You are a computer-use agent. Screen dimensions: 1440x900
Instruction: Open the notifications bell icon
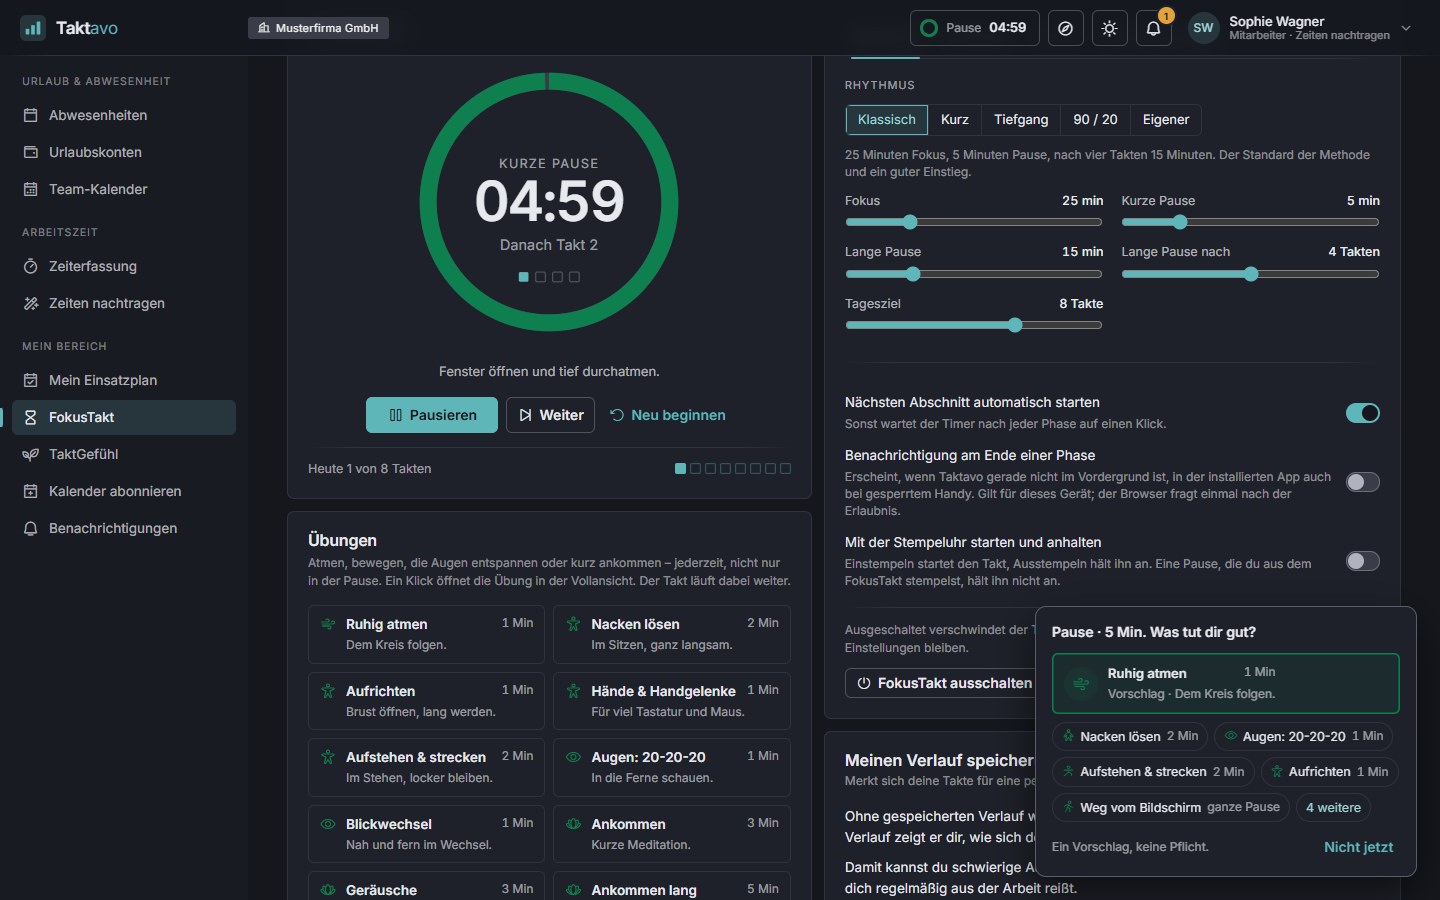click(1153, 28)
